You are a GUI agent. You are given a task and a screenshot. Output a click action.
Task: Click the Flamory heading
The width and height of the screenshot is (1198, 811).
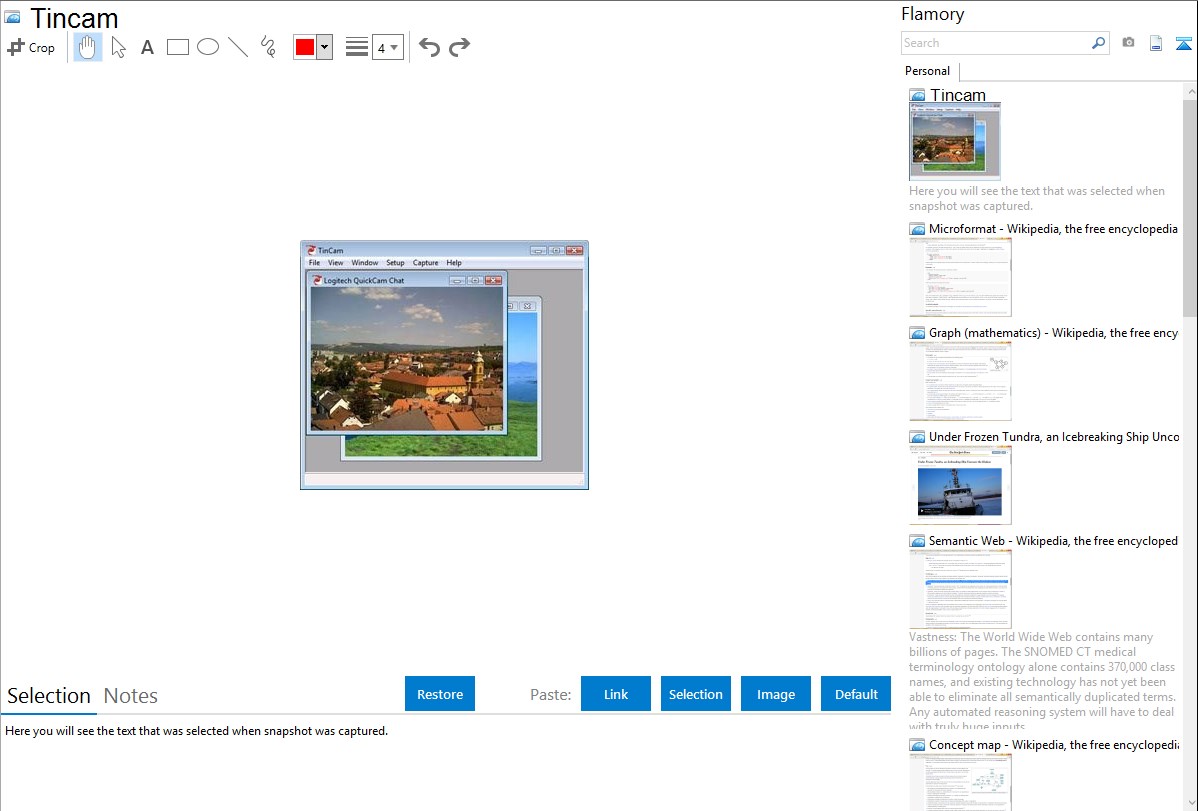coord(933,14)
